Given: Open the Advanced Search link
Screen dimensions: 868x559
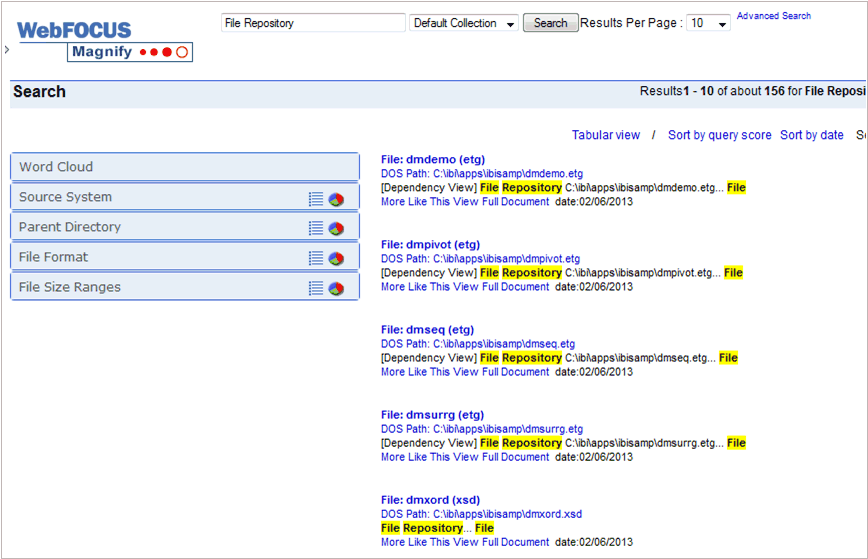Looking at the screenshot, I should (x=773, y=15).
